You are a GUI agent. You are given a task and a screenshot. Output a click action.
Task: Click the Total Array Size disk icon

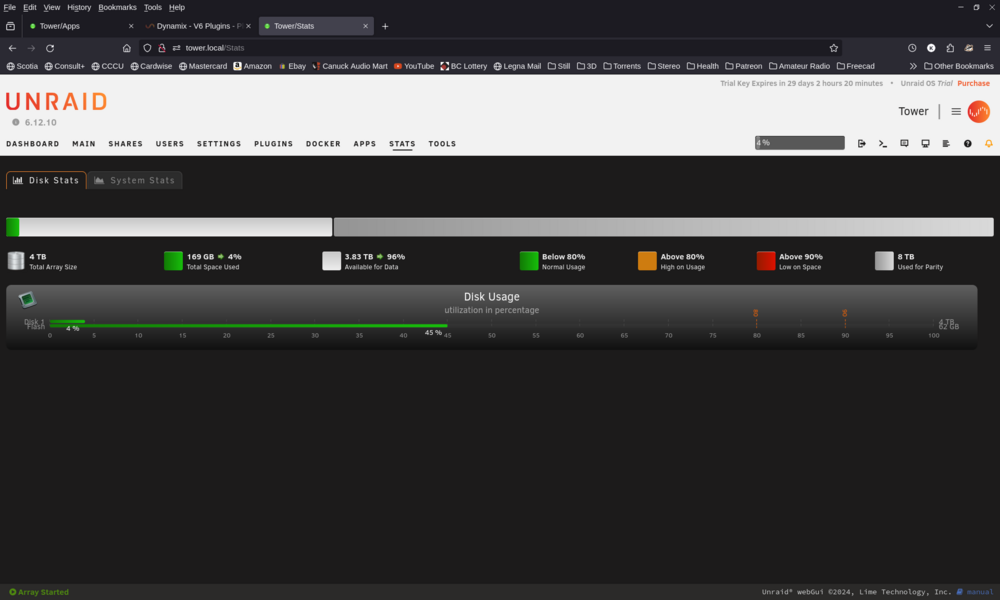tap(16, 260)
